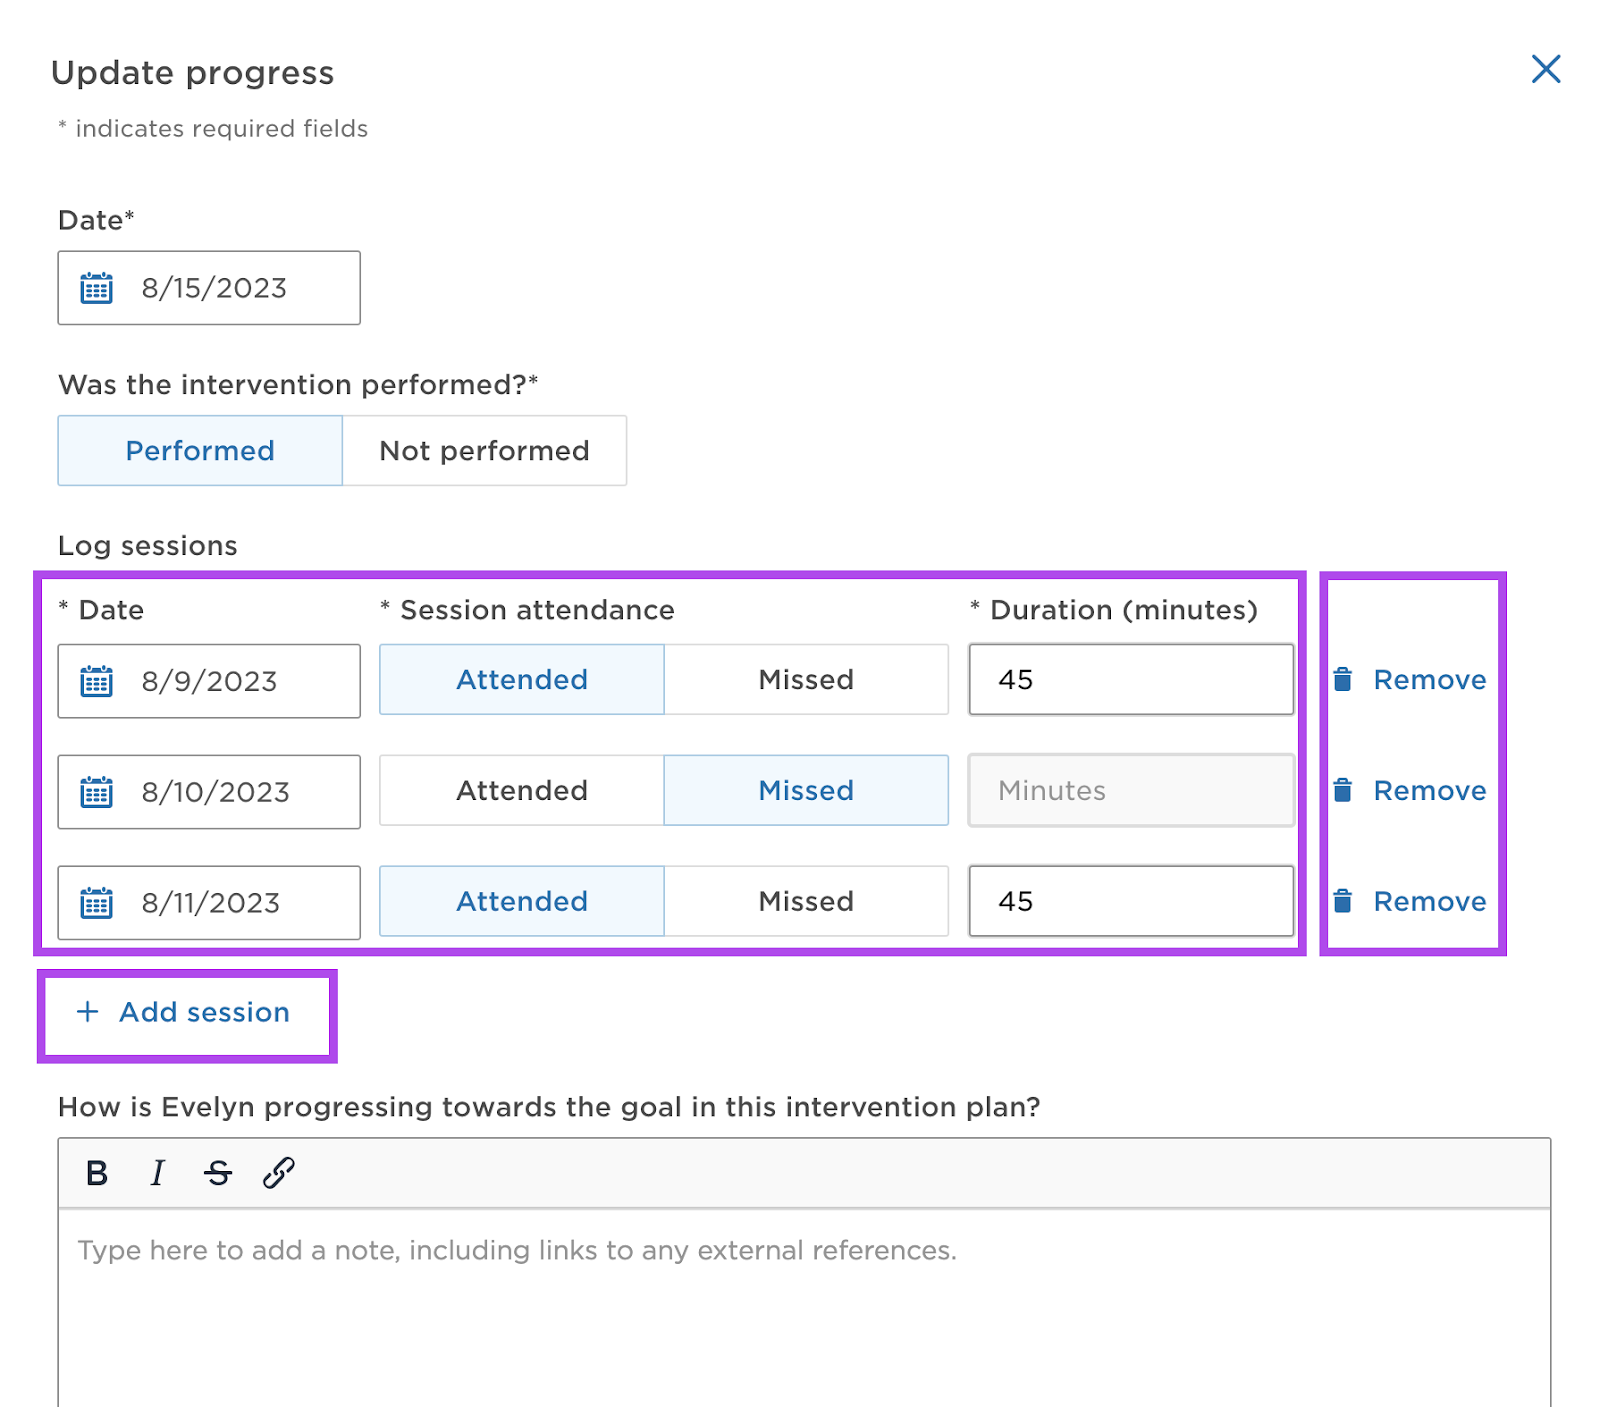
Task: Mark the 8/9/2023 session as Missed
Action: pos(806,680)
